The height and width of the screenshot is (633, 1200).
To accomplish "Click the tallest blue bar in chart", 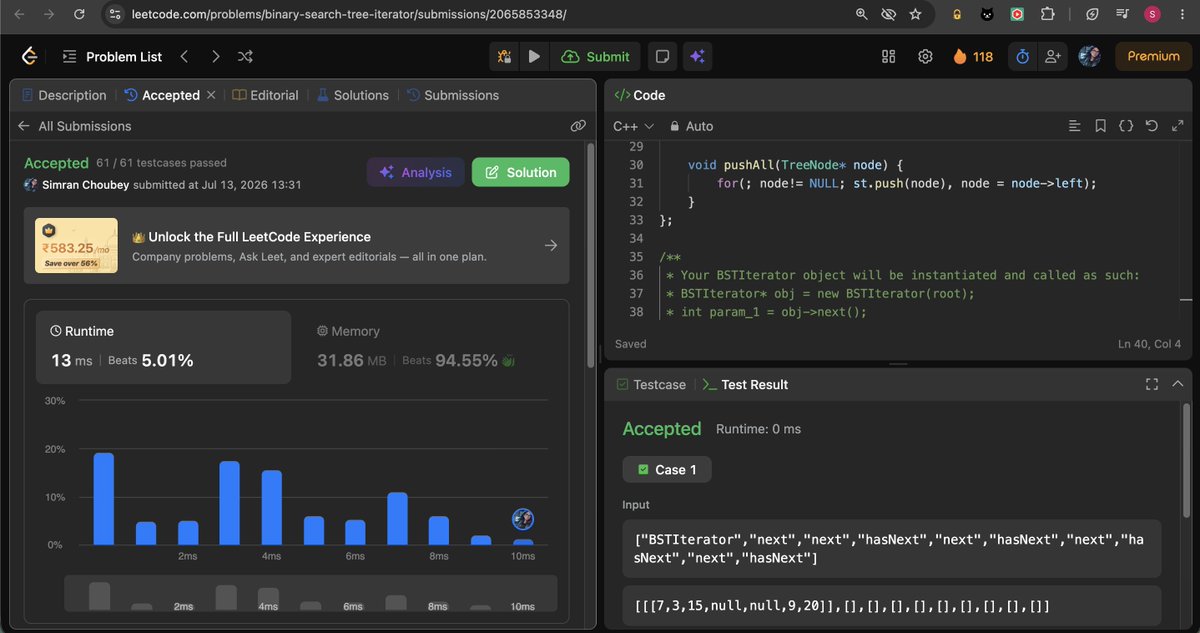I will pyautogui.click(x=103, y=499).
